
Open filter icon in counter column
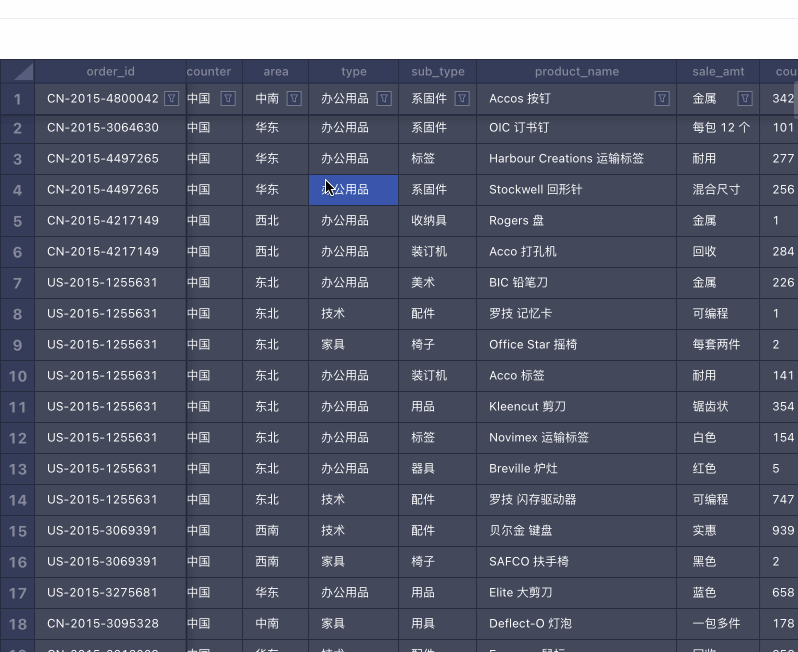tap(228, 99)
